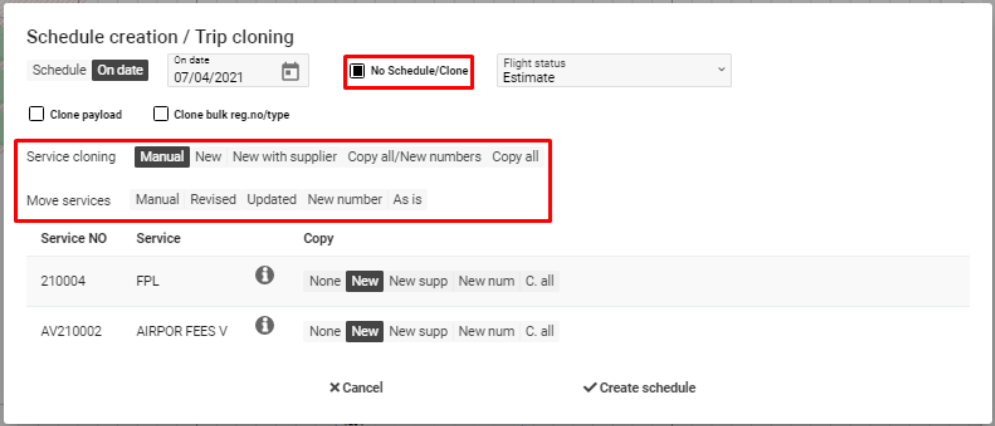The width and height of the screenshot is (995, 426).
Task: Expand the Flight status dropdown
Action: tap(613, 71)
